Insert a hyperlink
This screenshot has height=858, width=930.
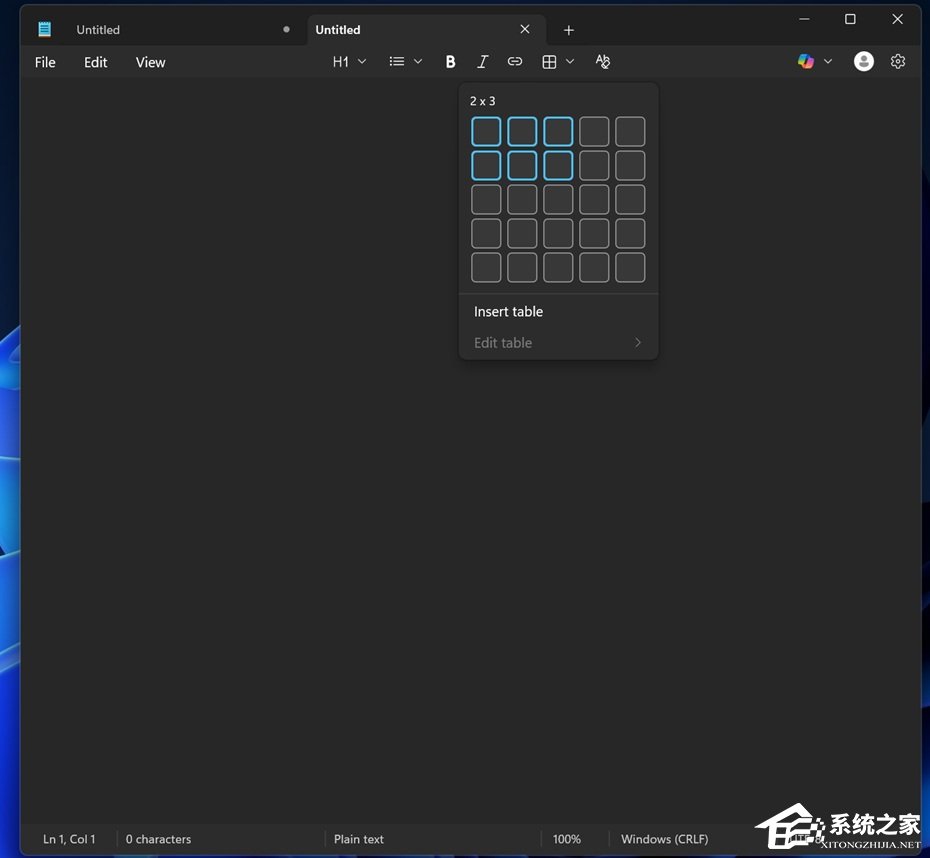(x=515, y=62)
